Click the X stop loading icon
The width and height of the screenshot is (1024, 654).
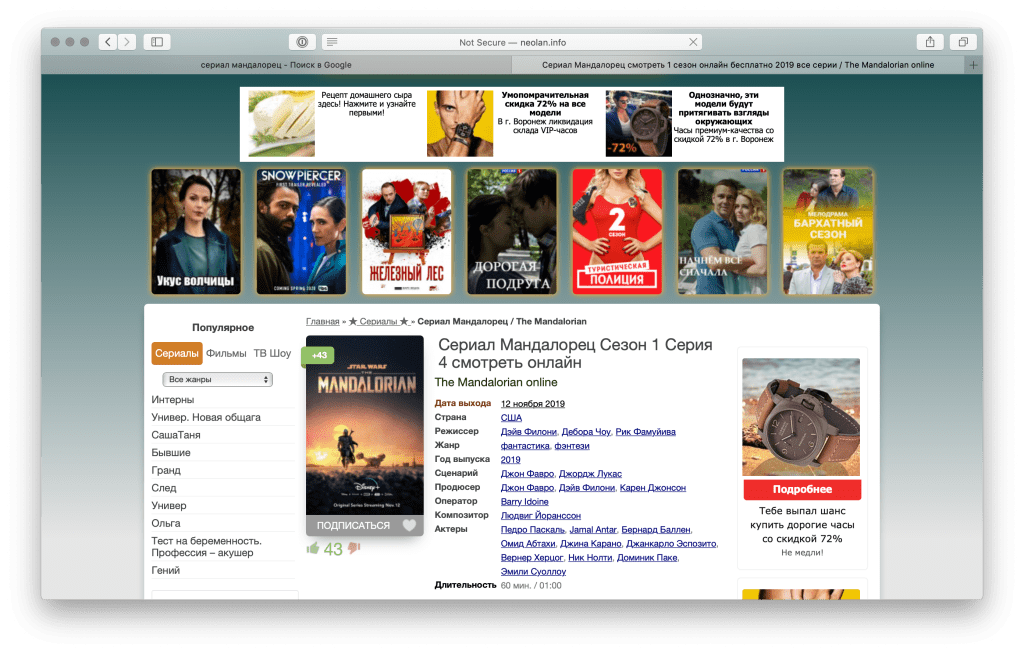[694, 42]
